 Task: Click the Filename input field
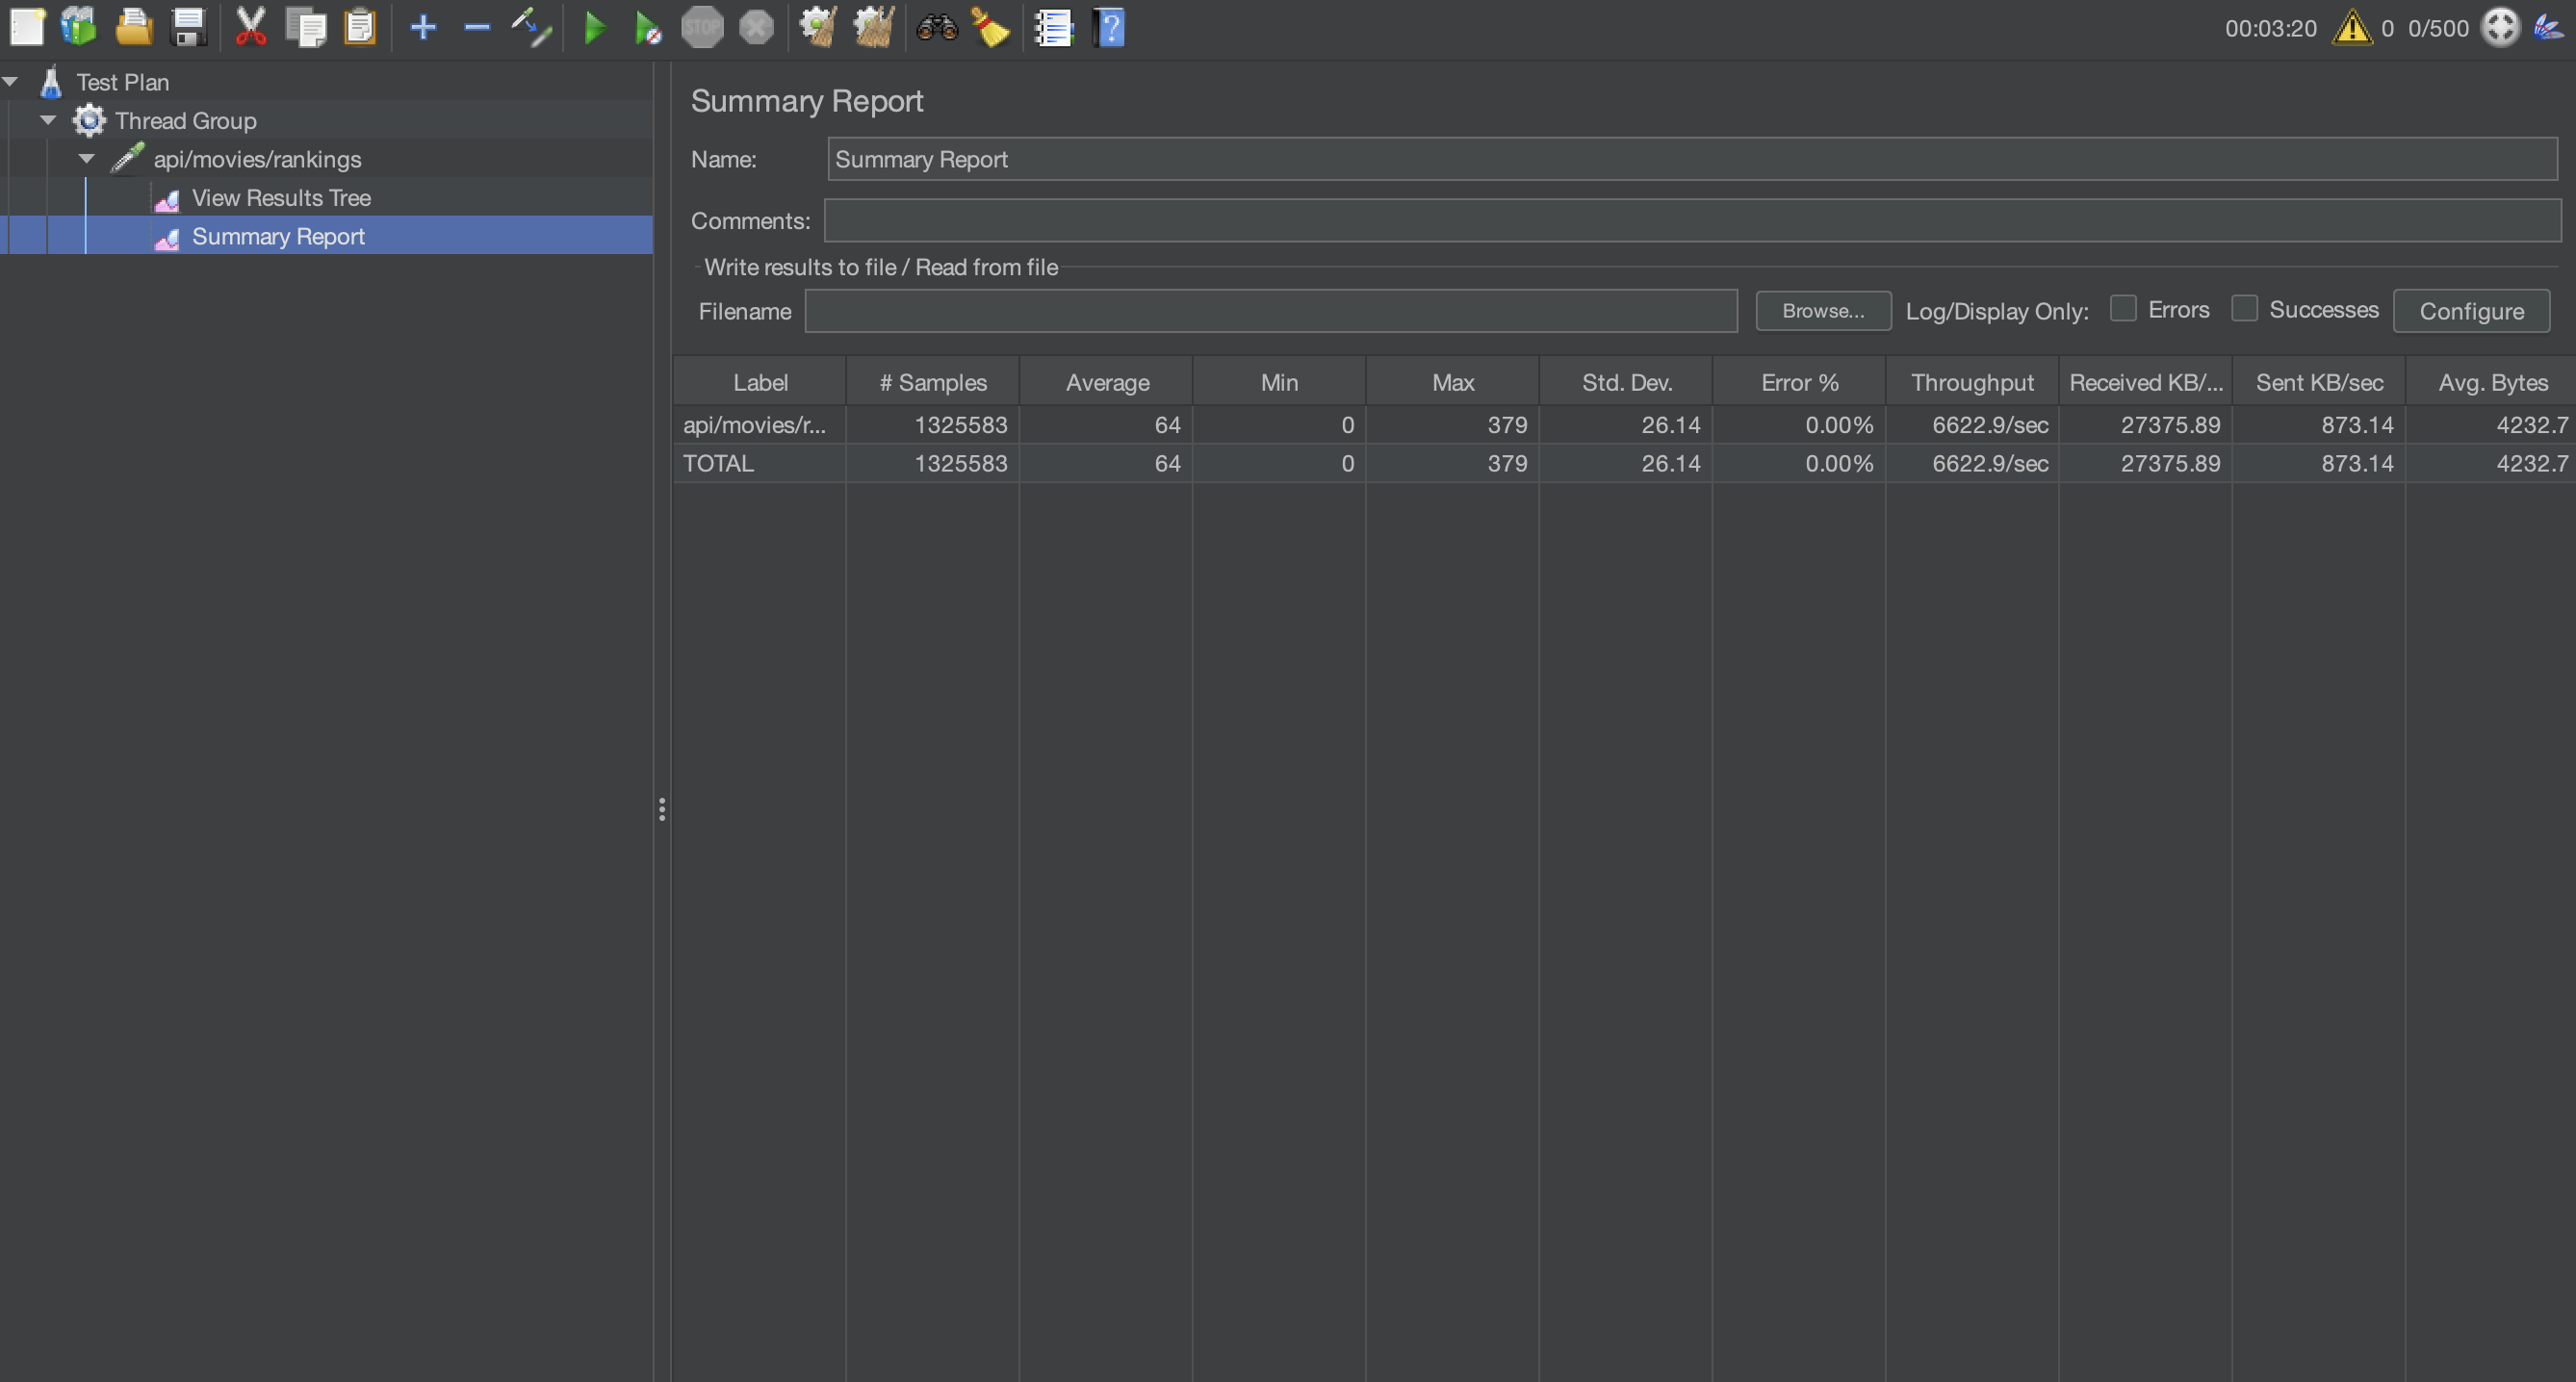1270,311
